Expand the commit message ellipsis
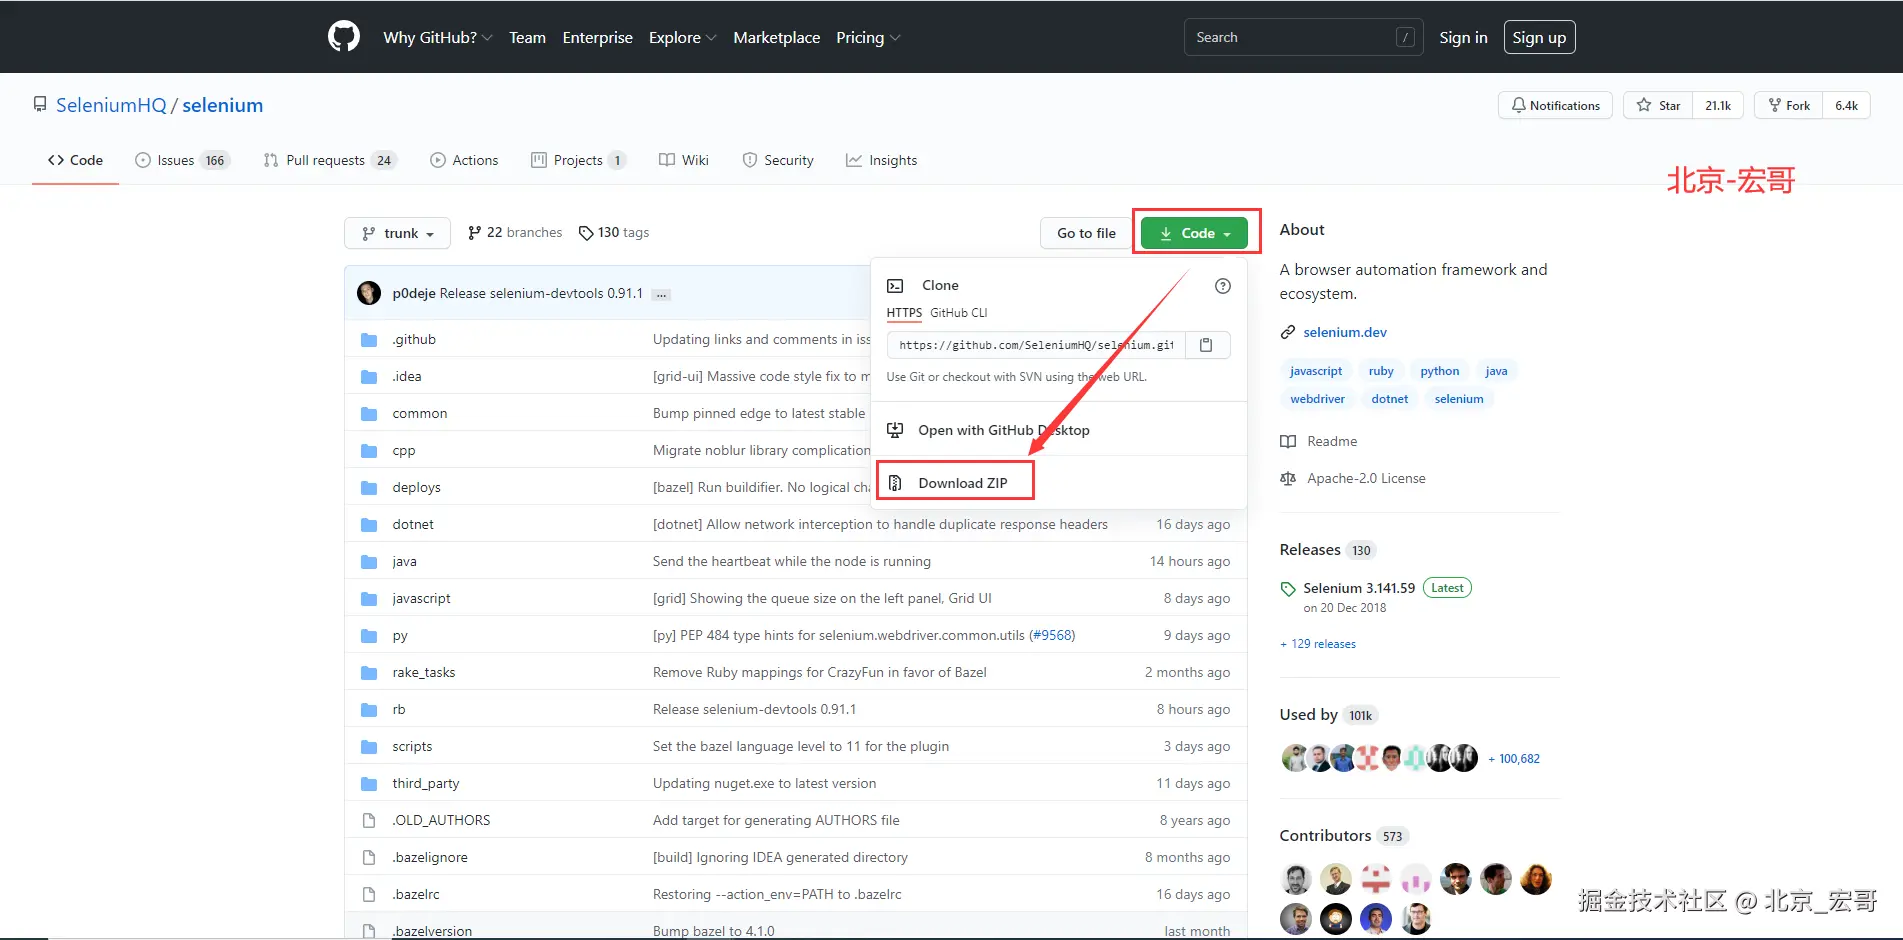 [661, 295]
